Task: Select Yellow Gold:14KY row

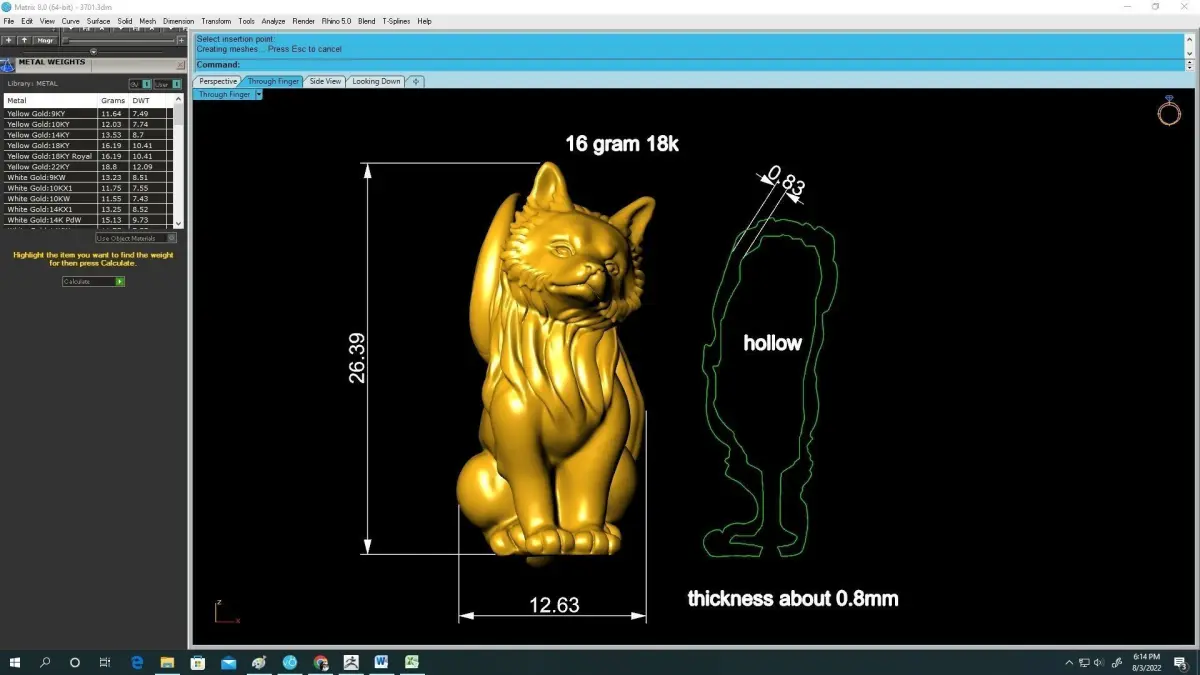Action: (x=88, y=134)
